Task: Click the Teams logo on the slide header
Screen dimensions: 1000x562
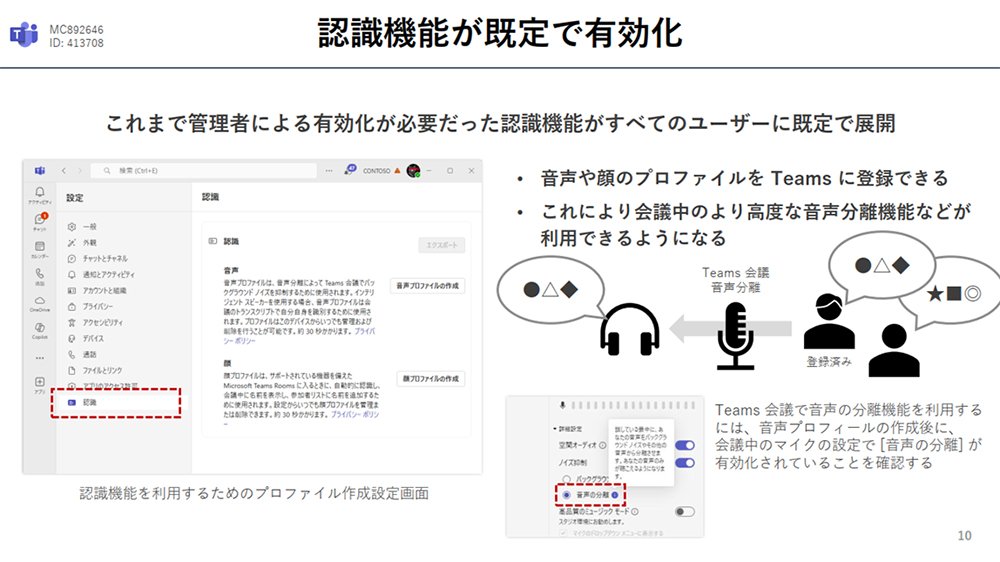Action: pos(24,34)
